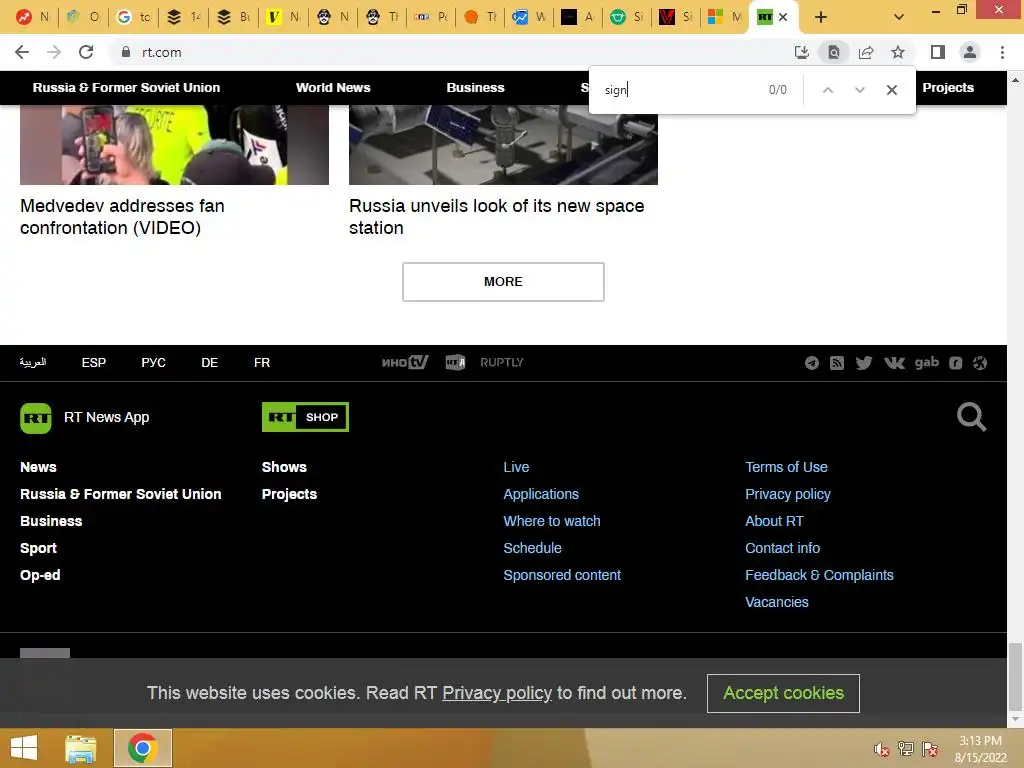Switch to the Google tab
This screenshot has width=1024, height=768.
pos(134,17)
